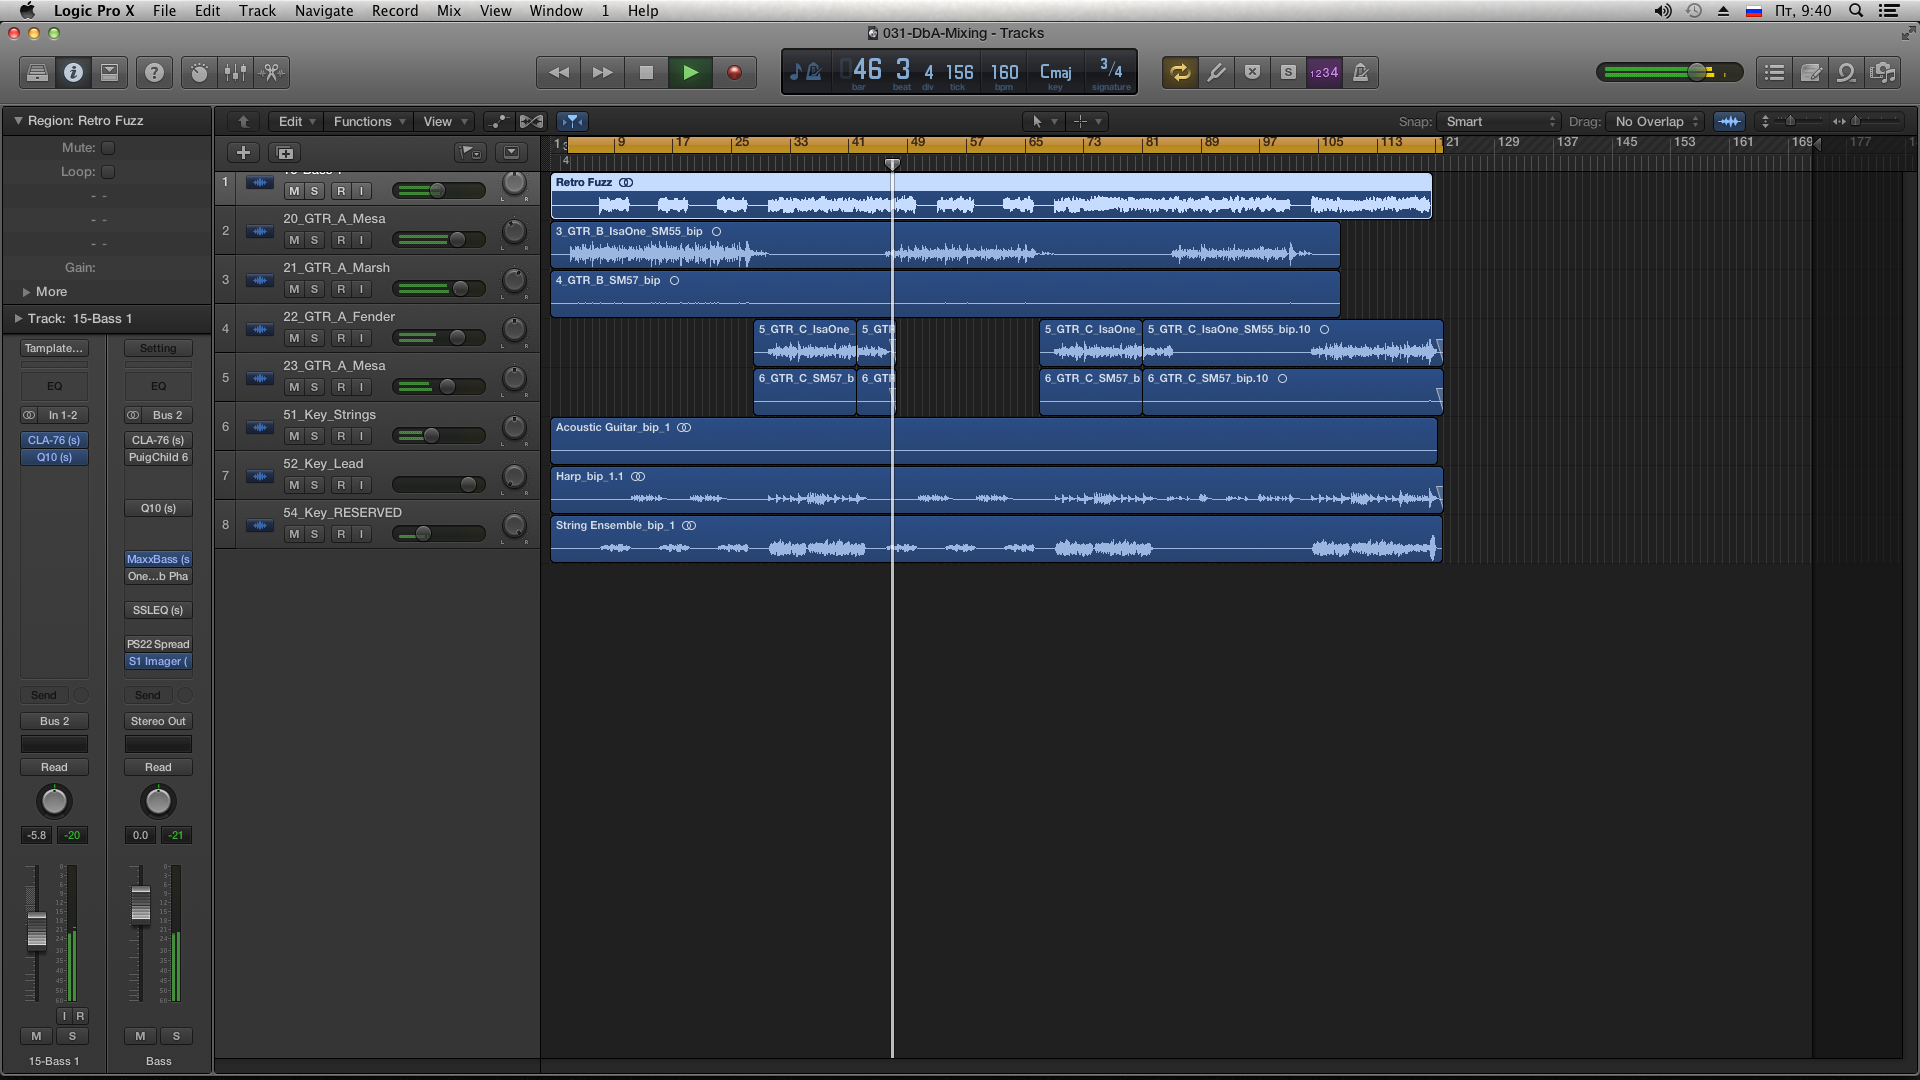
Task: Click the Tamplate... setting button
Action: (54, 348)
